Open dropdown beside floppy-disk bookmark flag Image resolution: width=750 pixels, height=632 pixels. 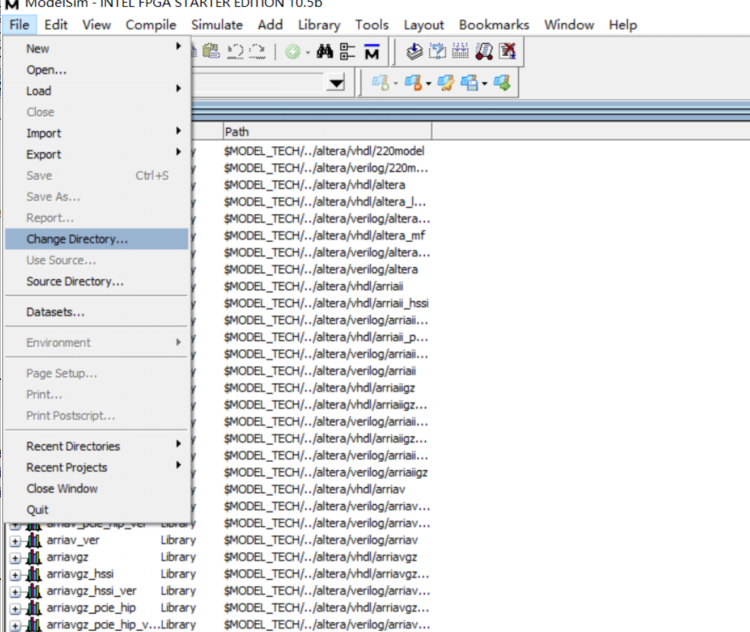pos(485,84)
